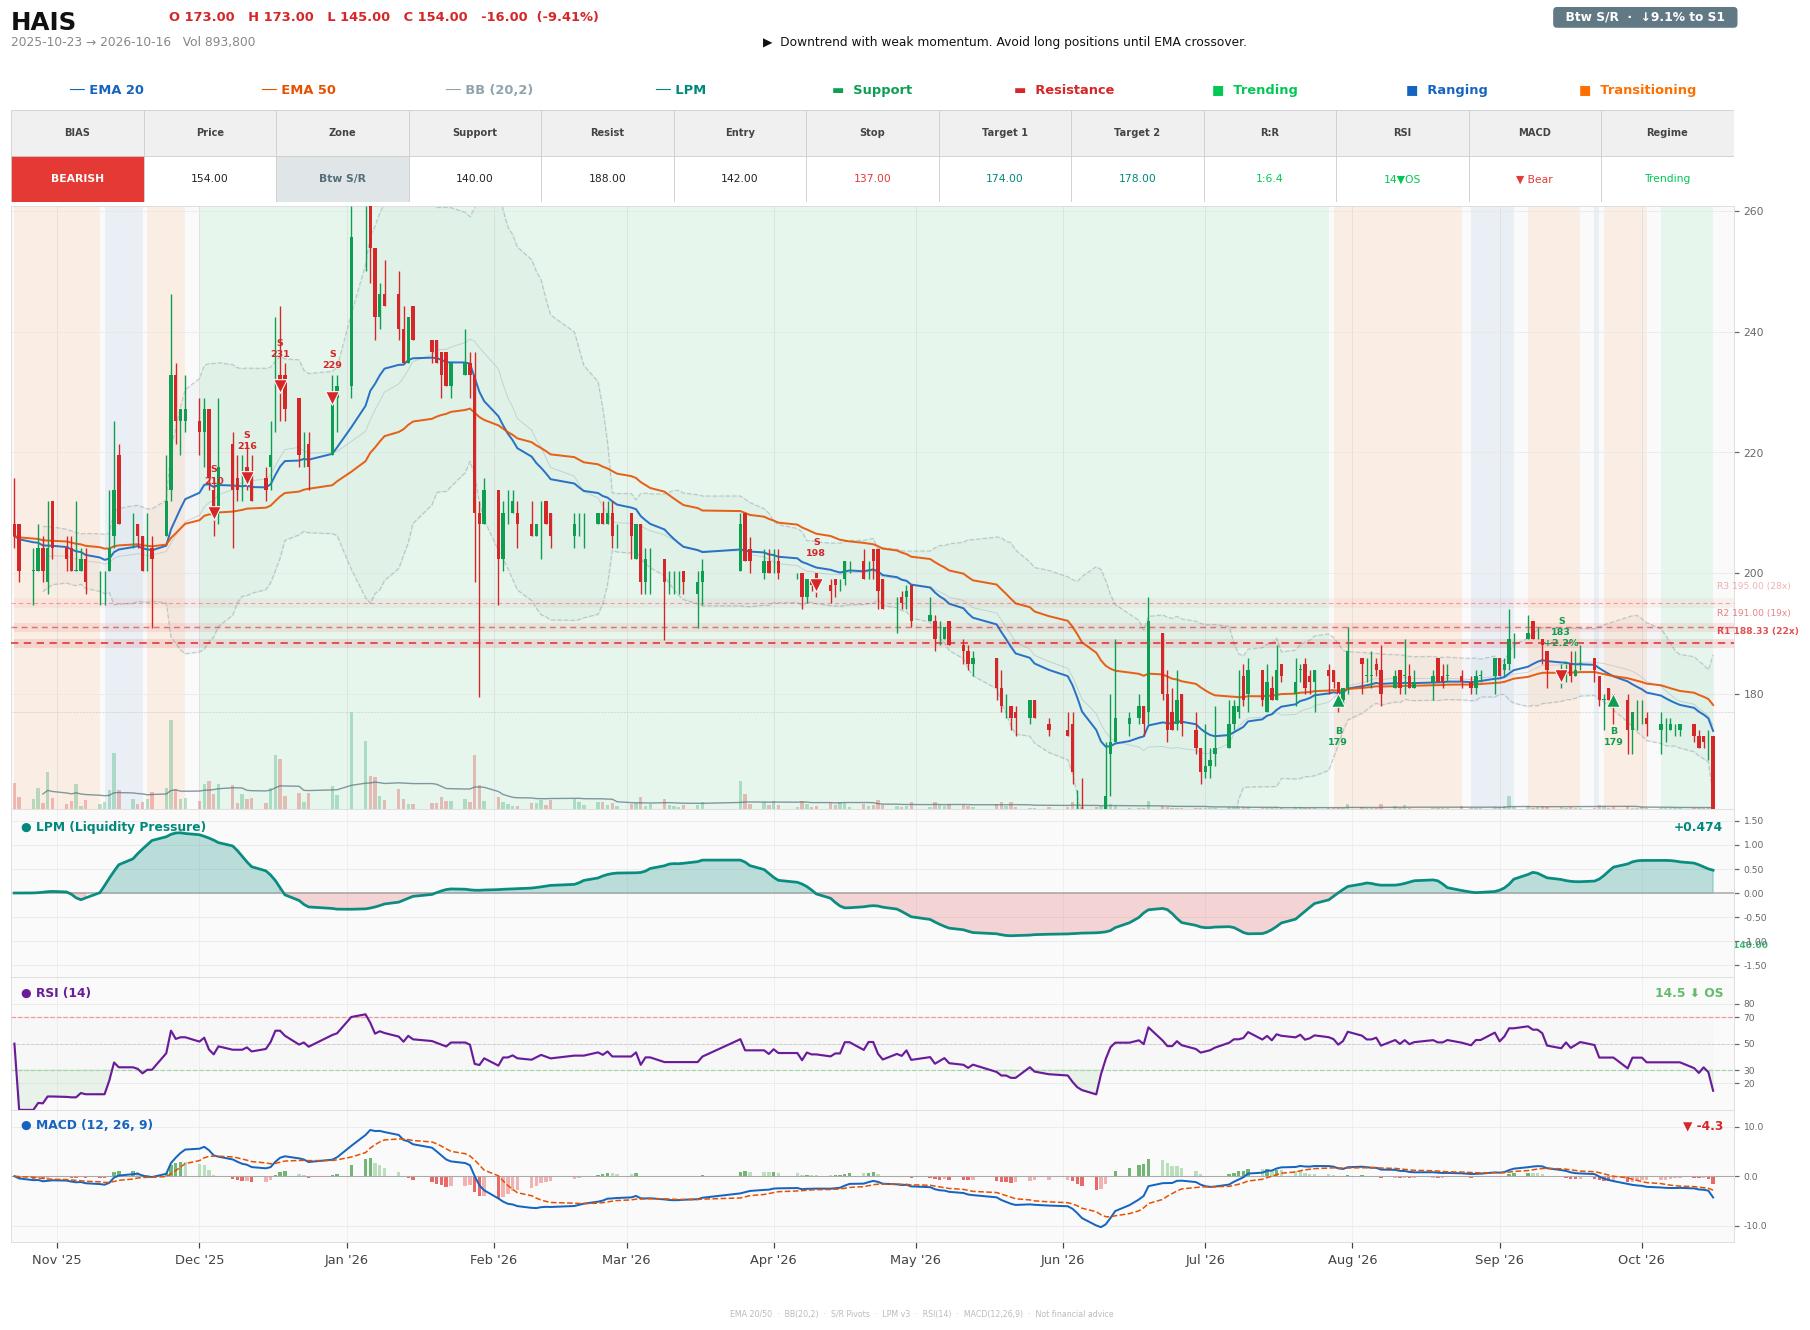Click the Vol 893,800 readout

(219, 42)
